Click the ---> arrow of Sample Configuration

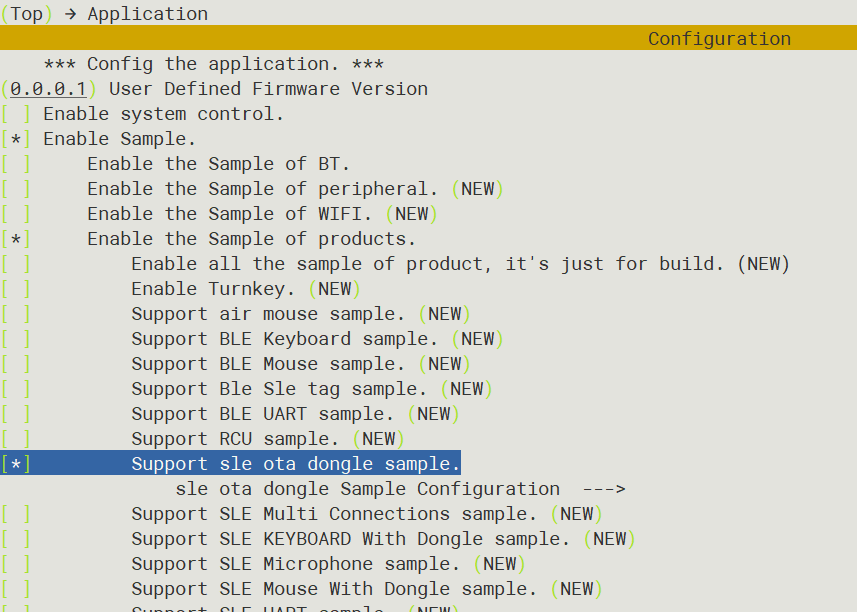[604, 489]
